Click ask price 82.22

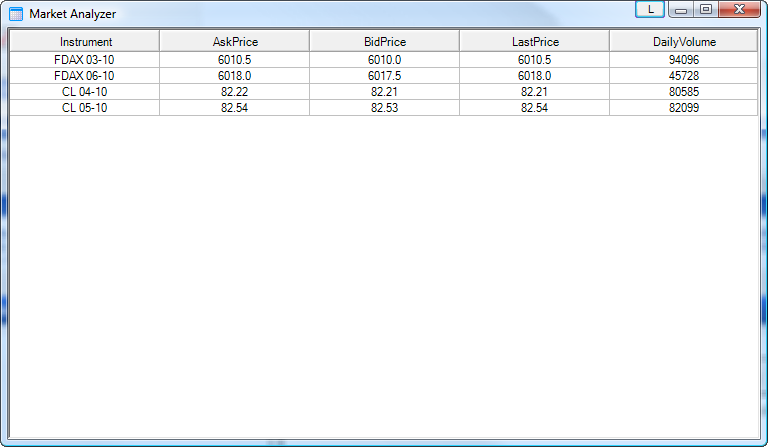235,92
